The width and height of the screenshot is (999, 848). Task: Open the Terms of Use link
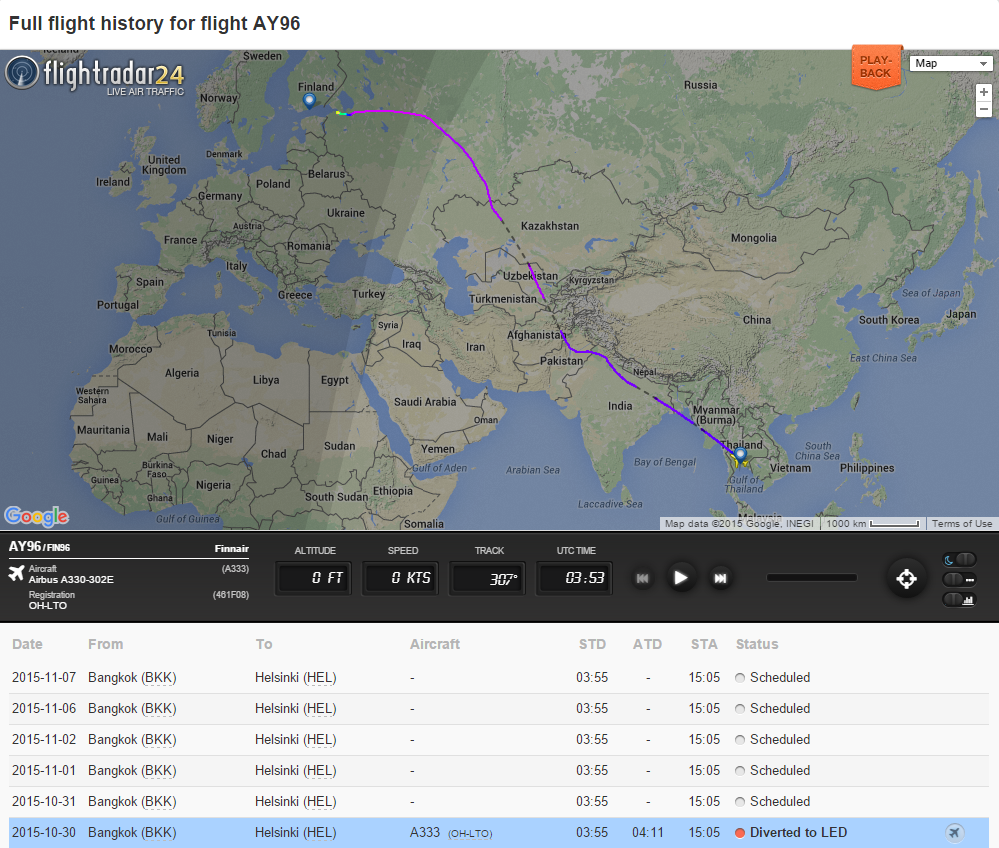[961, 524]
